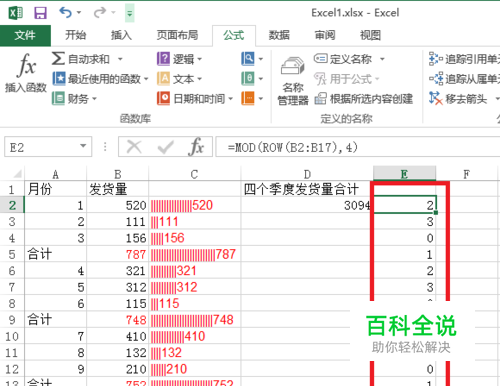The image size is (500, 386).
Task: Confirm the formula entry with the checkmark
Action: (x=165, y=147)
